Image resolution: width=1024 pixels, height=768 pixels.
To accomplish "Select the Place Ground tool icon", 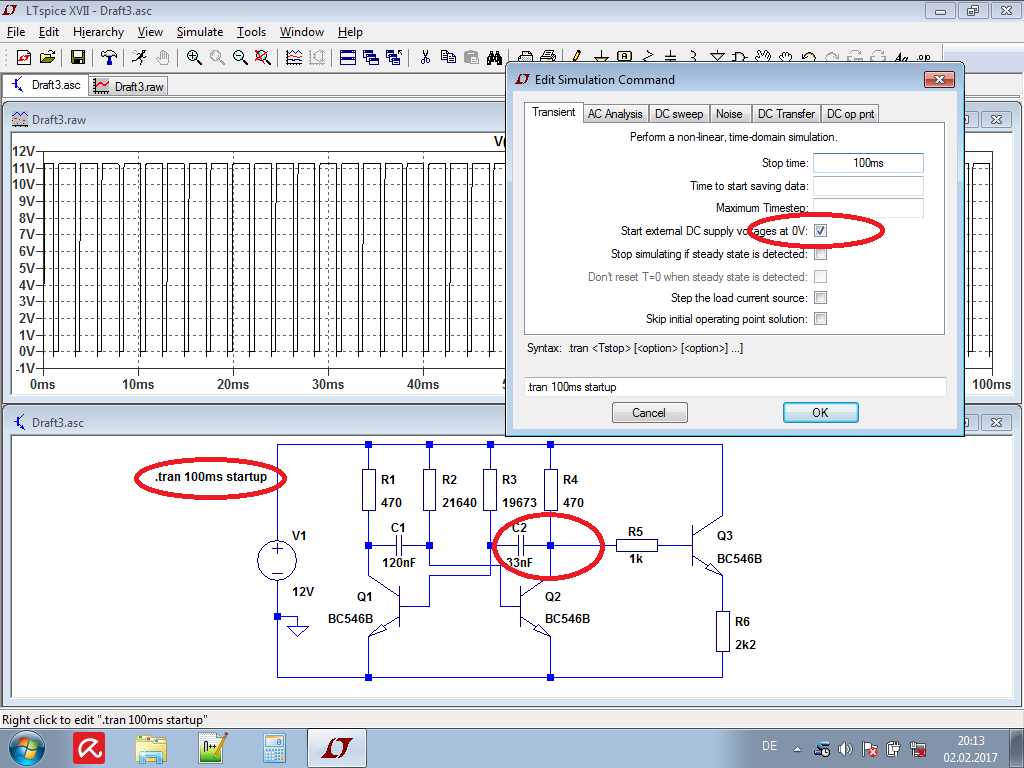I will 601,56.
